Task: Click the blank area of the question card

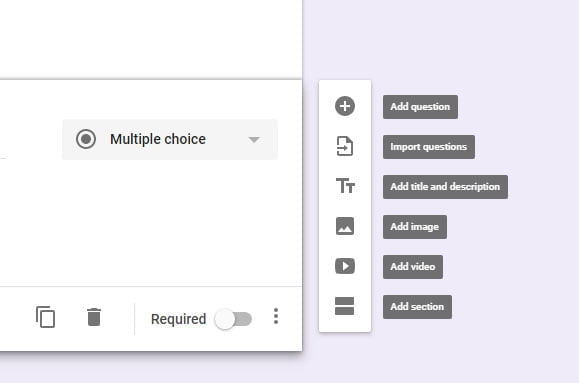Action: (x=148, y=222)
